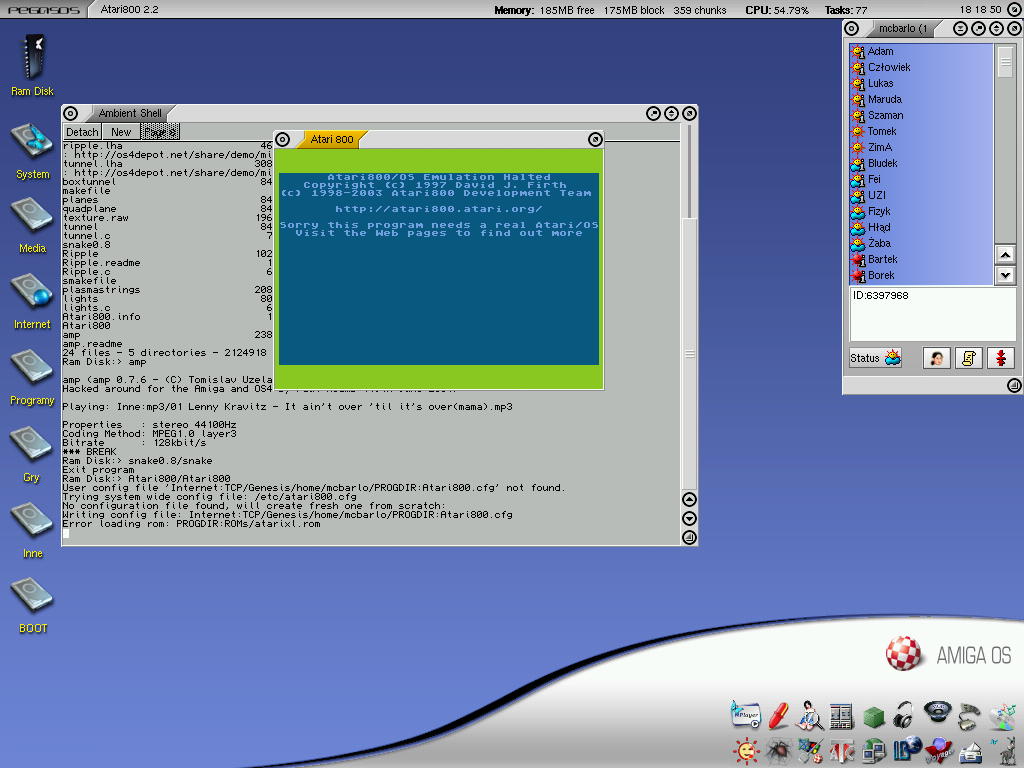Screen dimensions: 1024x768
Task: Click the Ambient Shell scroll up arrow
Action: 689,500
